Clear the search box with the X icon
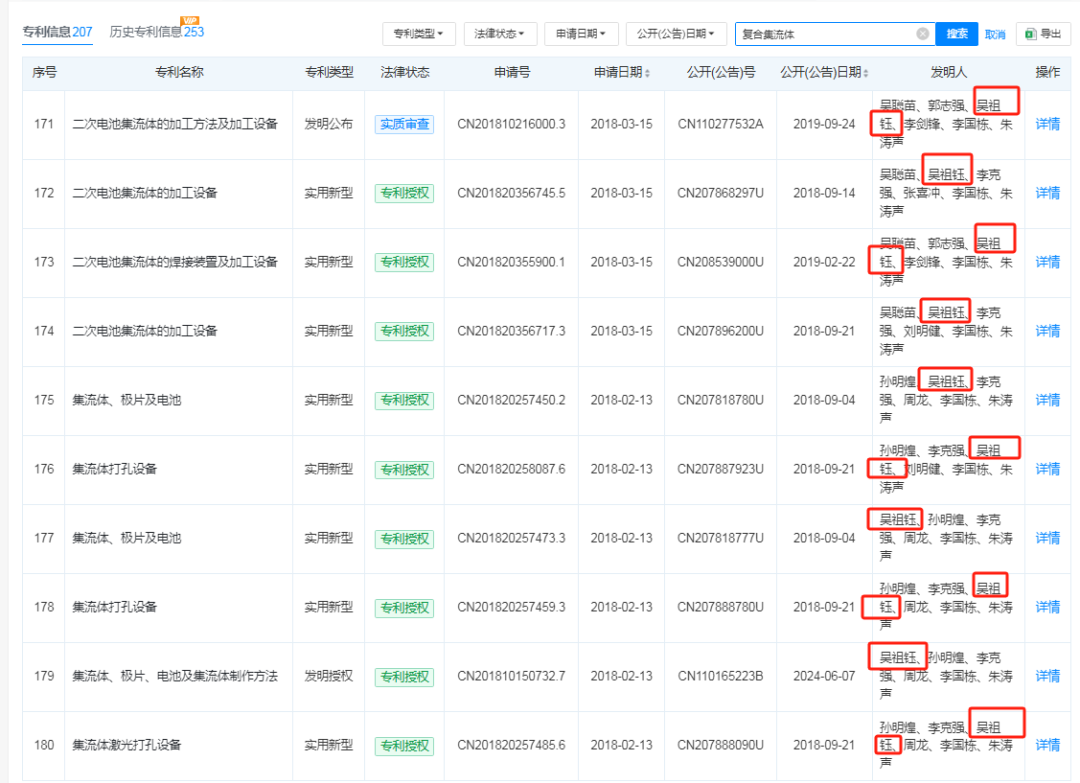 [922, 34]
